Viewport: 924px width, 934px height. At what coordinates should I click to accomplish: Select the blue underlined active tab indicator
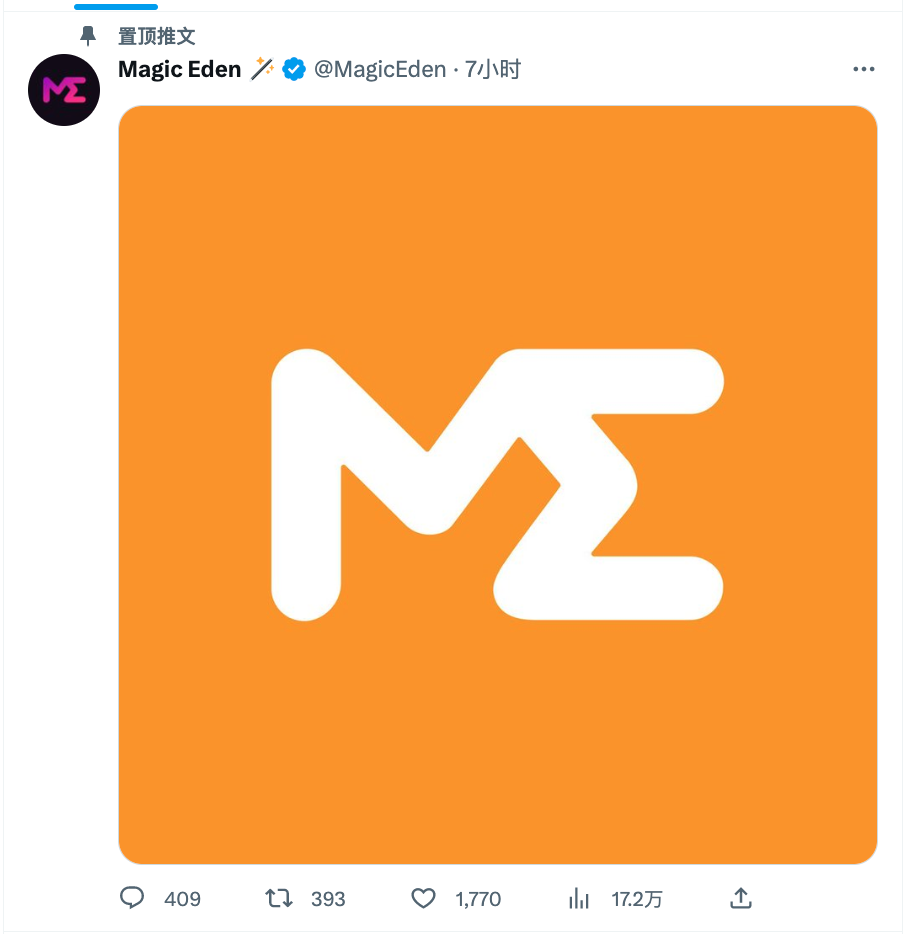116,7
